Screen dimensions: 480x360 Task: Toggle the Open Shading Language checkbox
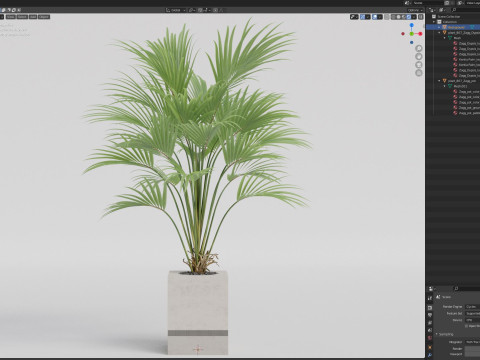click(x=466, y=326)
